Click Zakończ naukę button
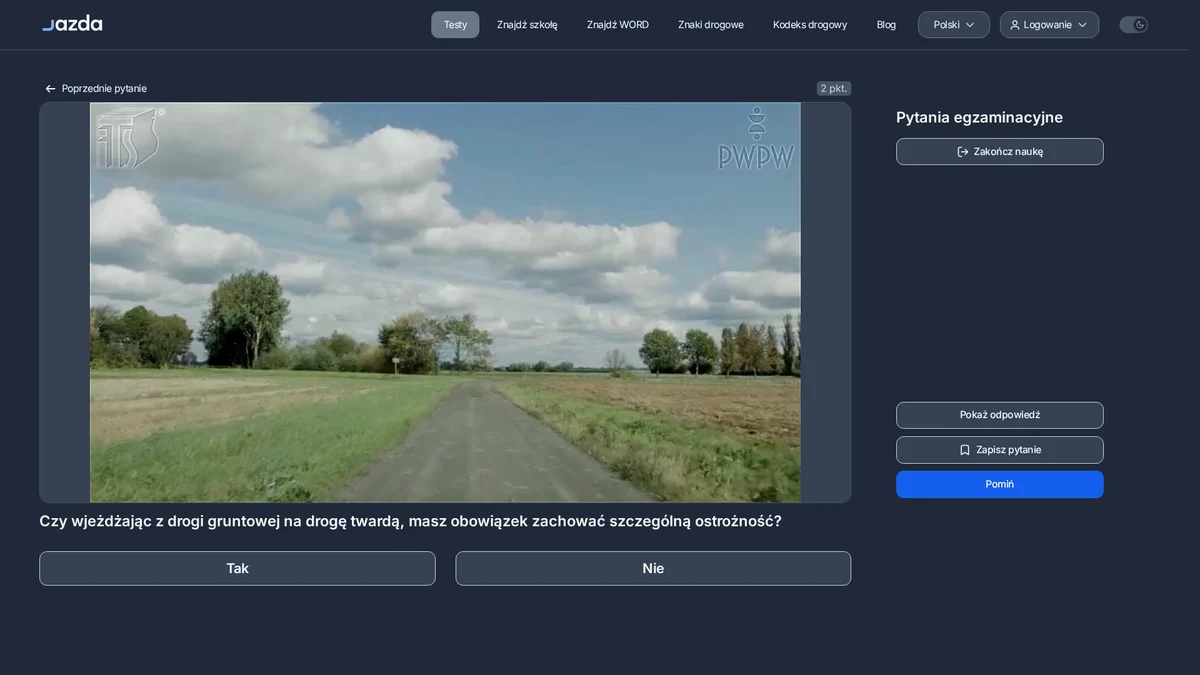 1000,152
